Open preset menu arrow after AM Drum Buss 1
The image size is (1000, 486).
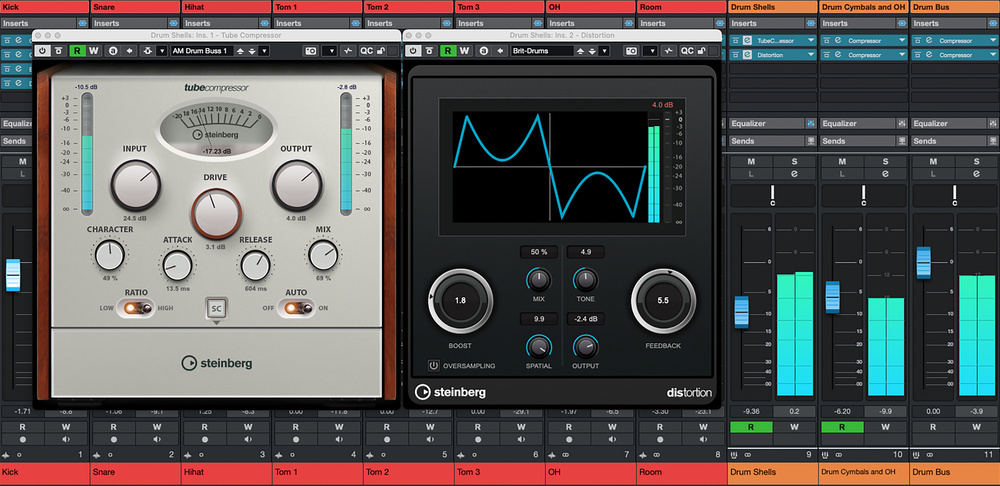[264, 50]
